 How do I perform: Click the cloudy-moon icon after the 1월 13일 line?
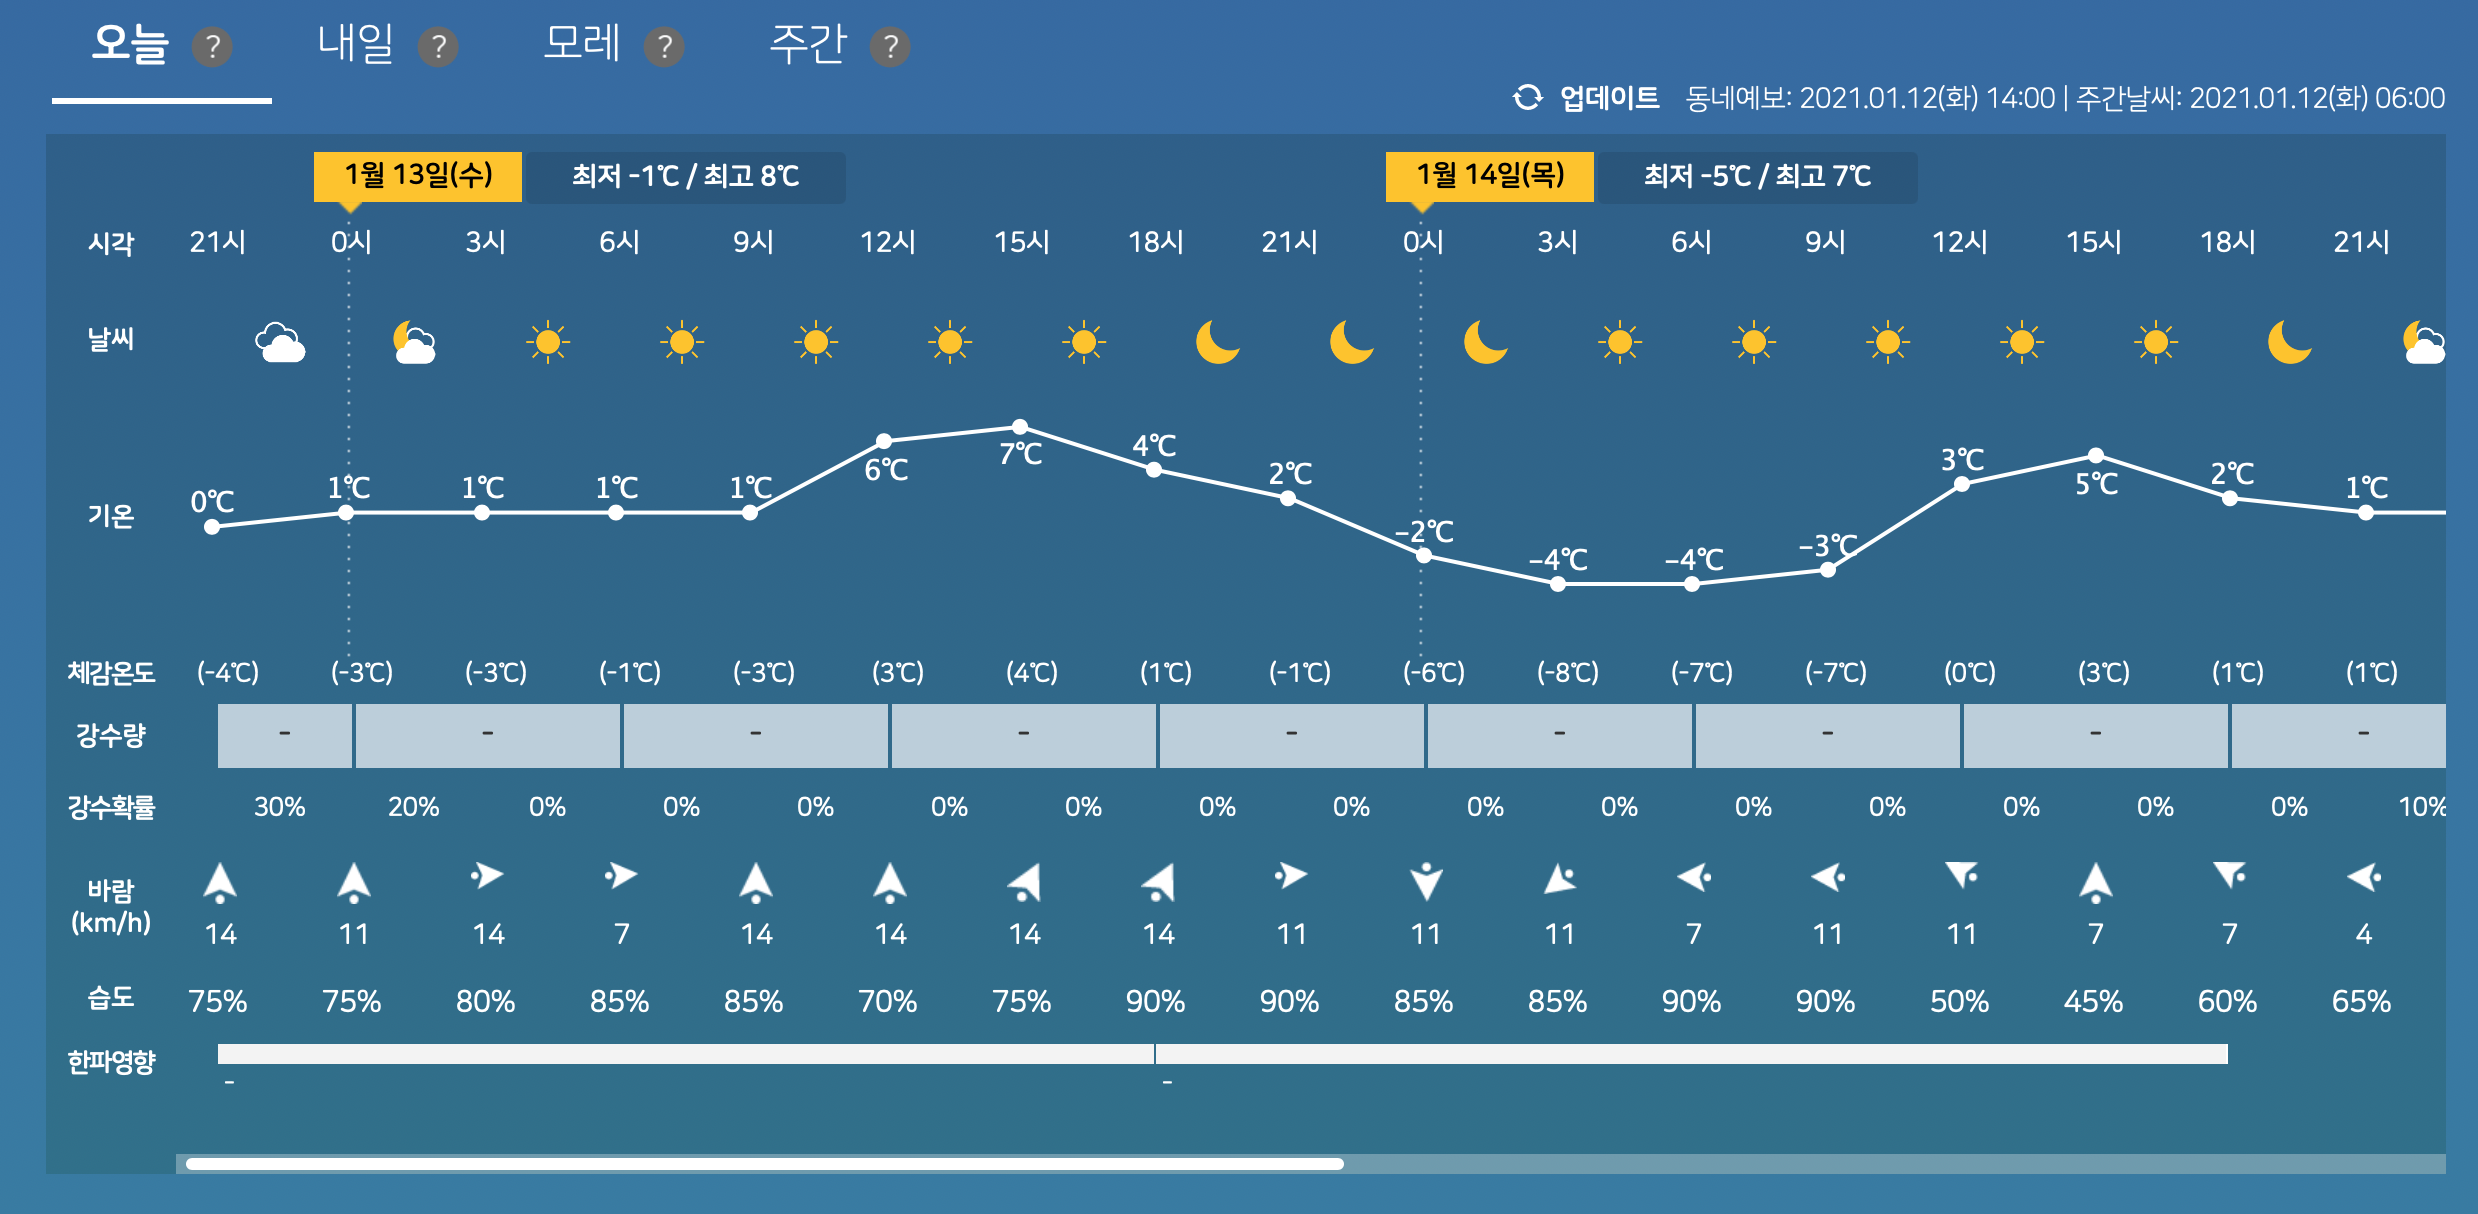coord(414,342)
